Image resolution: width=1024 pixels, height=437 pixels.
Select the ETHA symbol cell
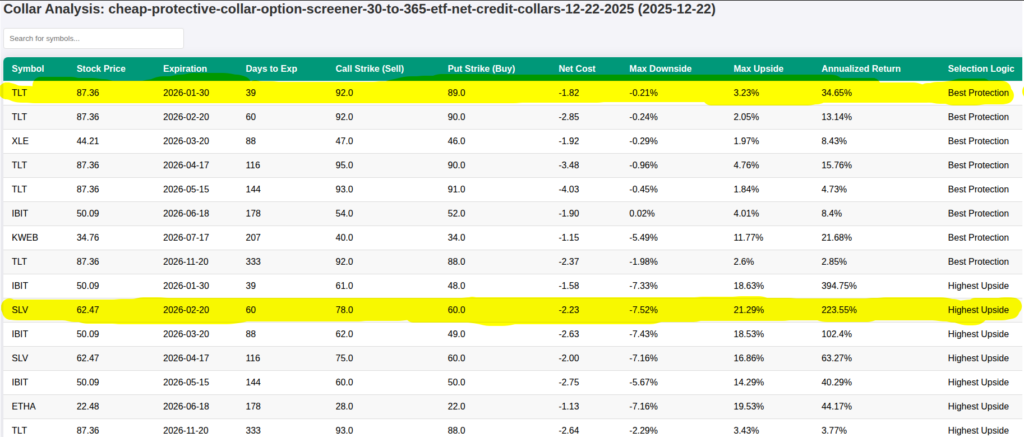pos(23,405)
